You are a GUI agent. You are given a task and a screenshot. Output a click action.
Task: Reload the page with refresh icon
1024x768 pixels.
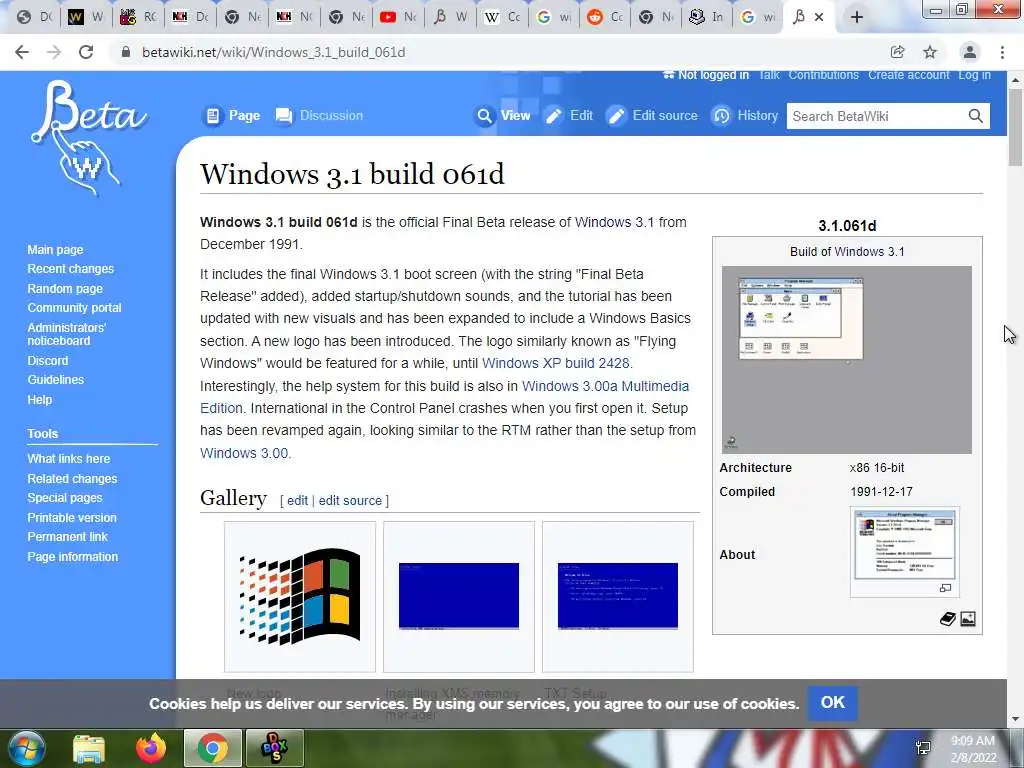click(x=86, y=52)
